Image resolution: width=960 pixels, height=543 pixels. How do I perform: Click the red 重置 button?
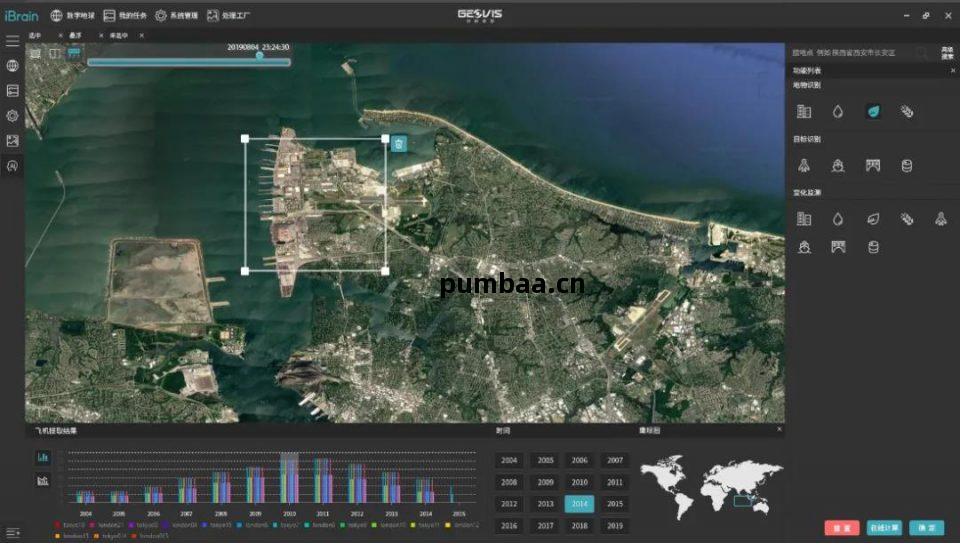tap(842, 528)
